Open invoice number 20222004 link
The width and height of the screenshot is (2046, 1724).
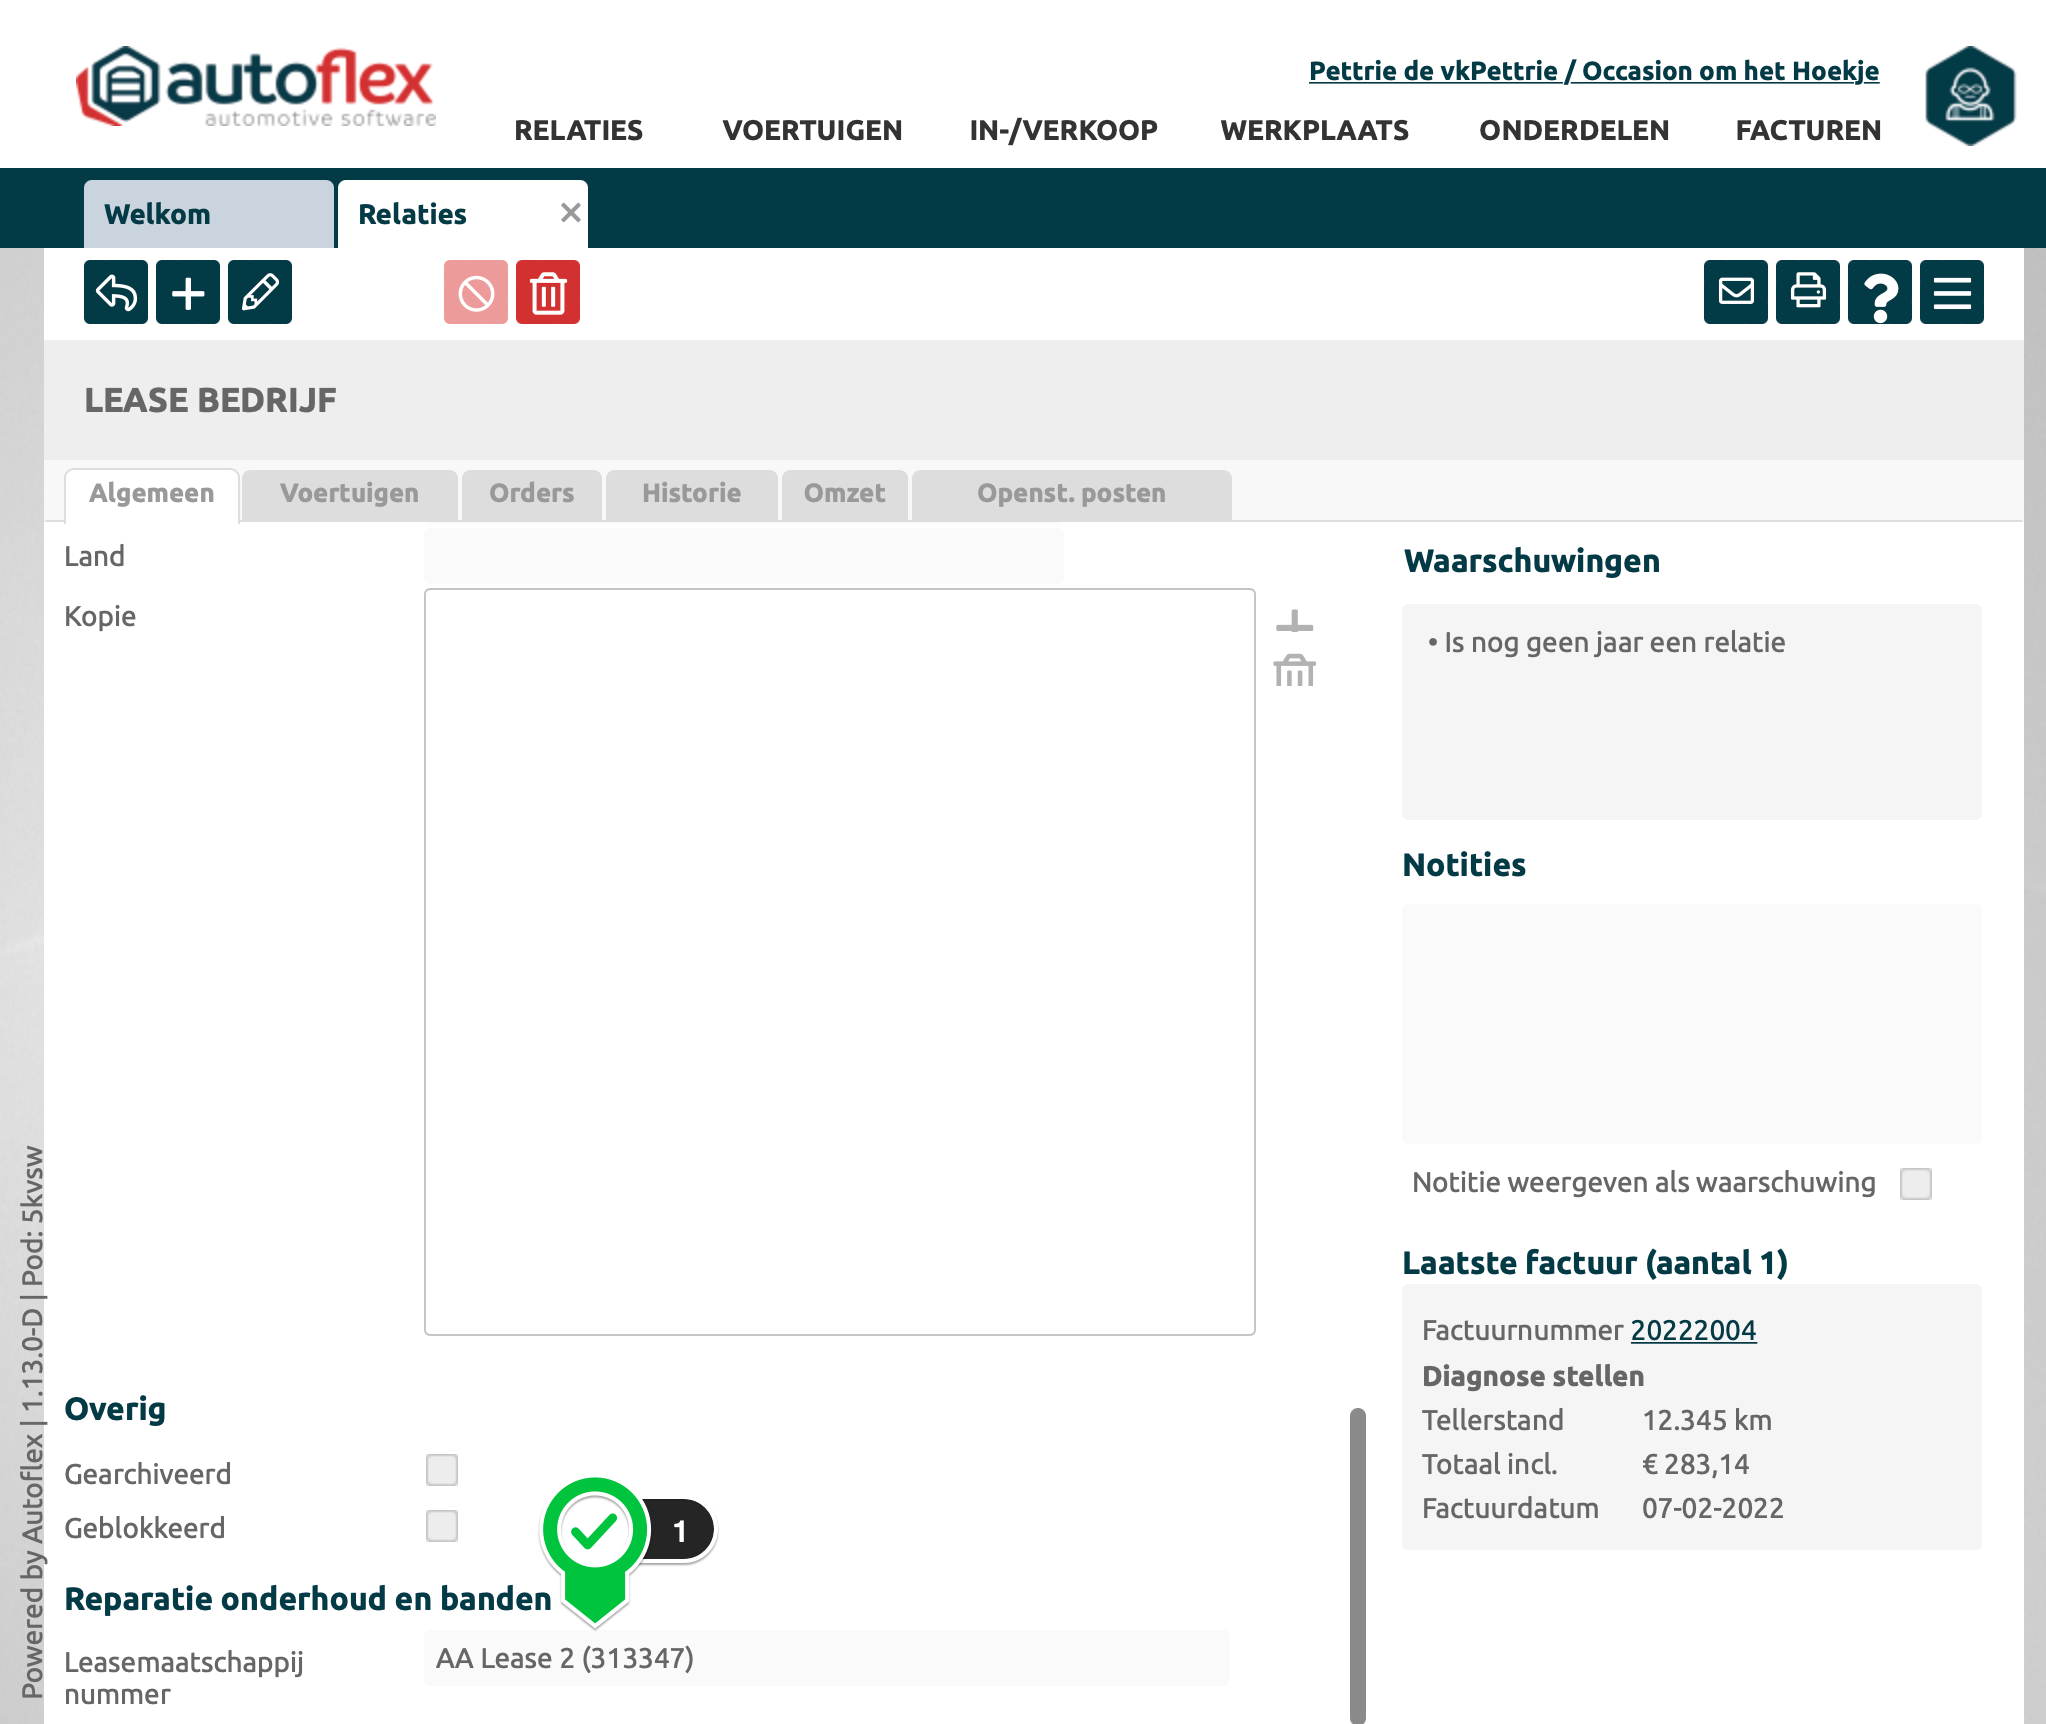click(1693, 1330)
